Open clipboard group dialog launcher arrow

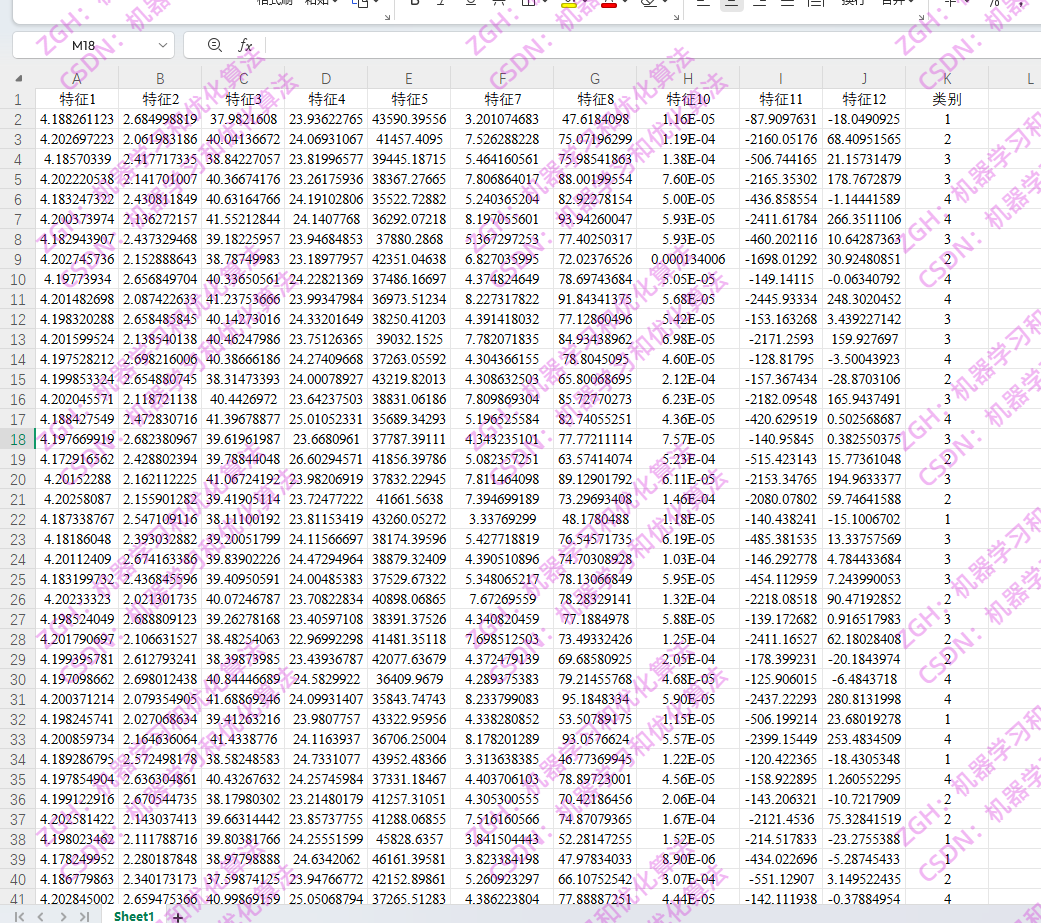click(x=388, y=17)
